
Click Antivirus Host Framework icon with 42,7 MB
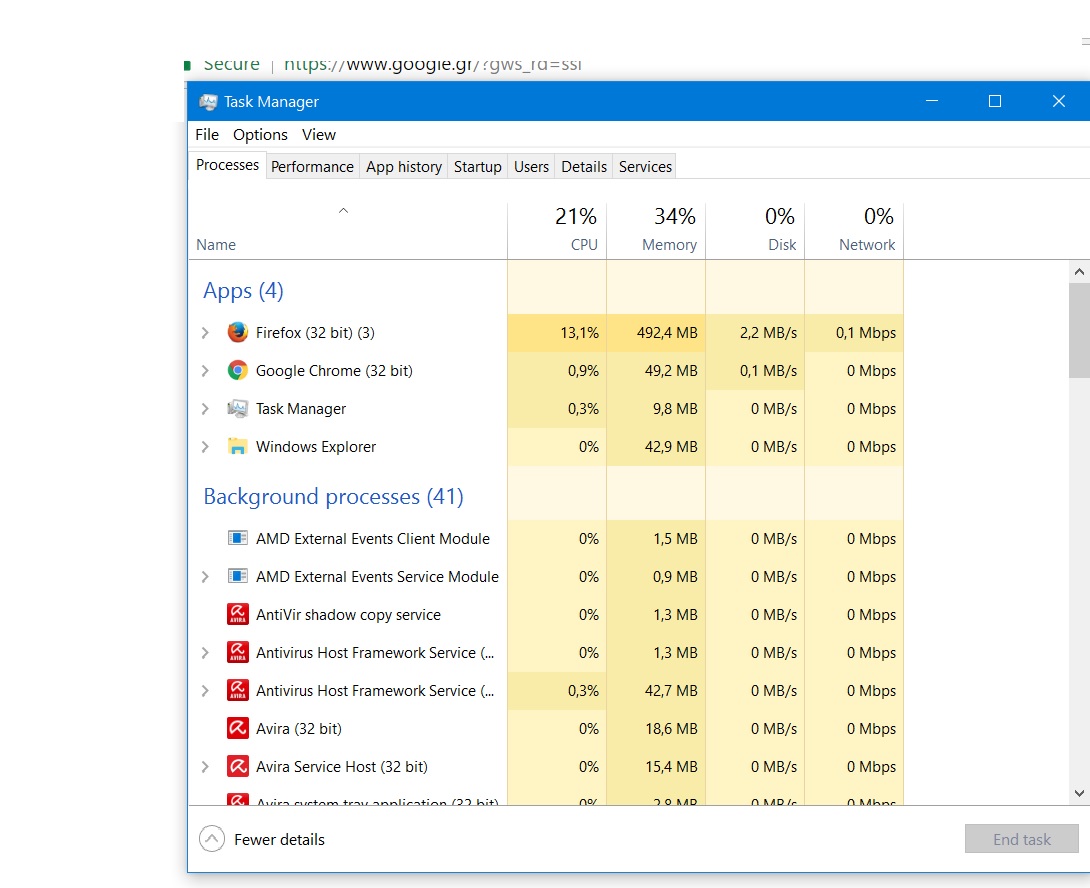click(x=238, y=691)
